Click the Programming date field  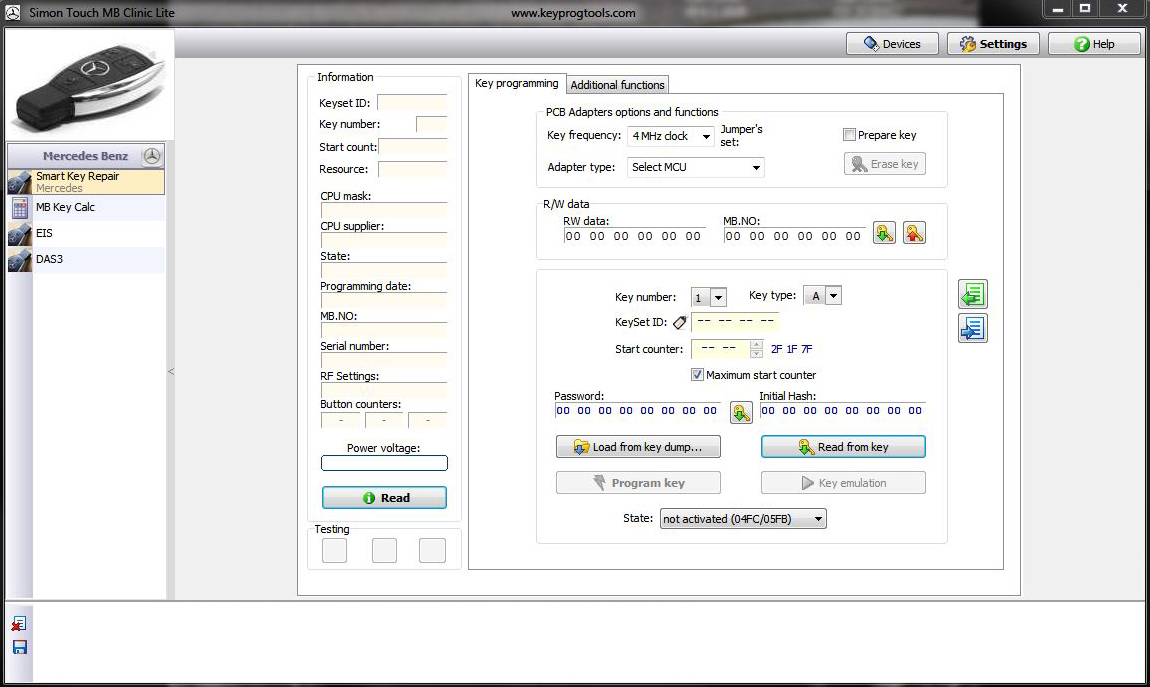(384, 301)
